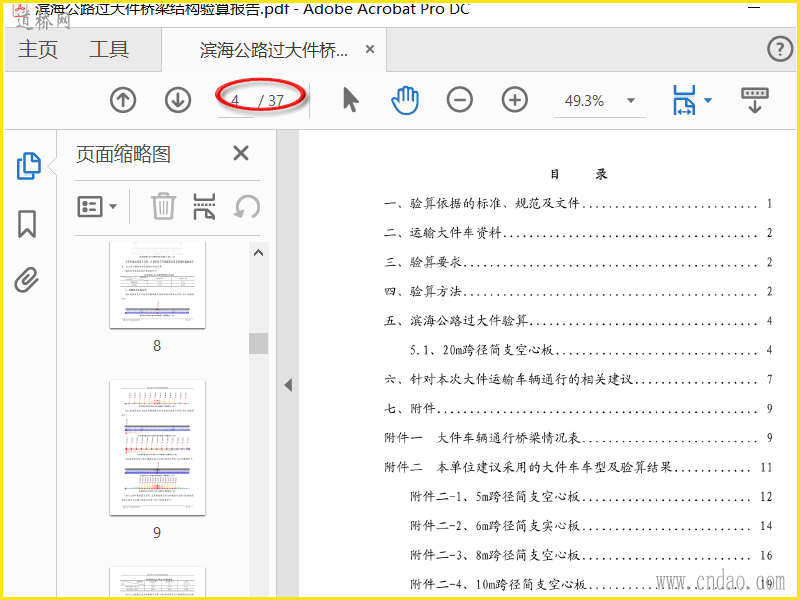Activate the hand pan tool
This screenshot has width=800, height=600.
tap(405, 99)
